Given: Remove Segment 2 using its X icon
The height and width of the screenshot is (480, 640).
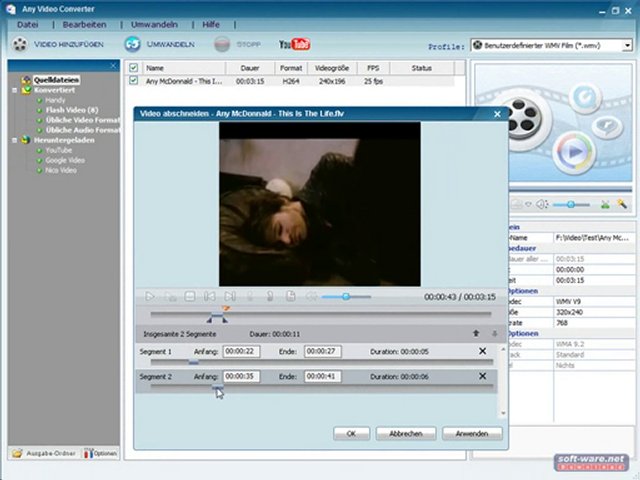Looking at the screenshot, I should coord(482,376).
